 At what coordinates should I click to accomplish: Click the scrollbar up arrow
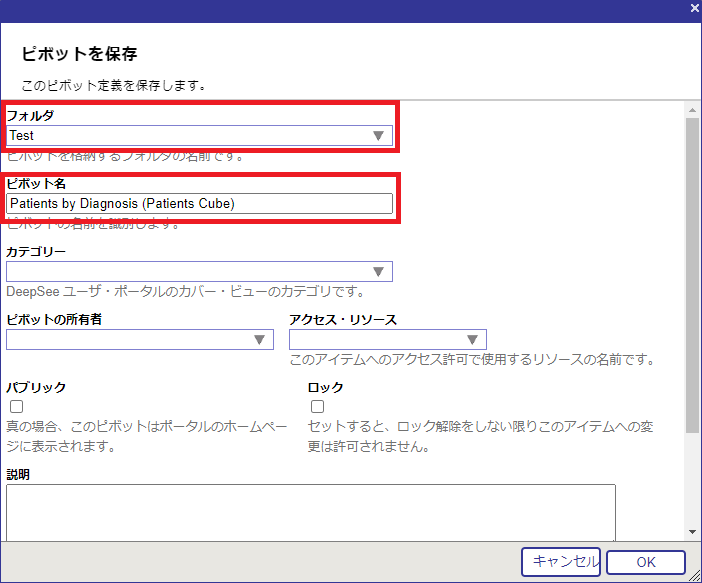[692, 109]
